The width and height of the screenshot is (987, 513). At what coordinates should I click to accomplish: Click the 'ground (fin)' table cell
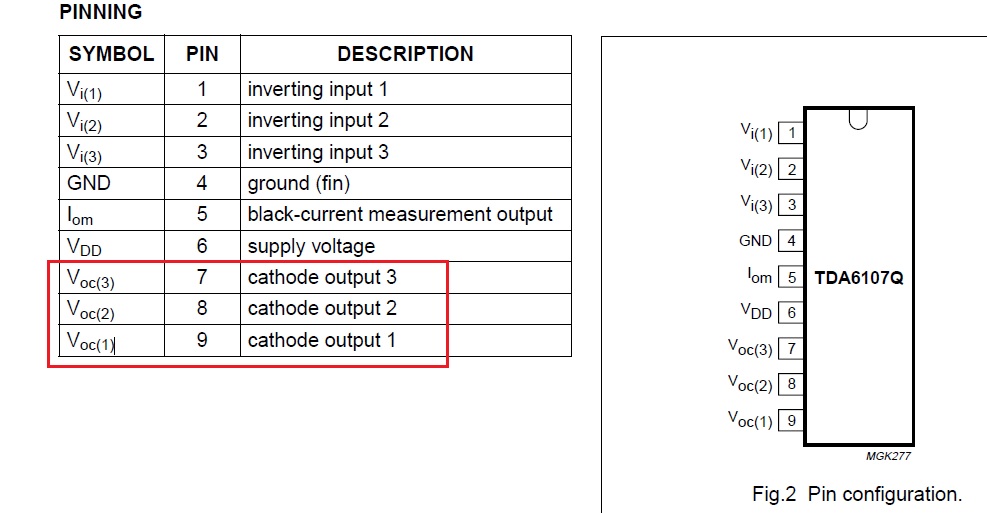coord(299,183)
